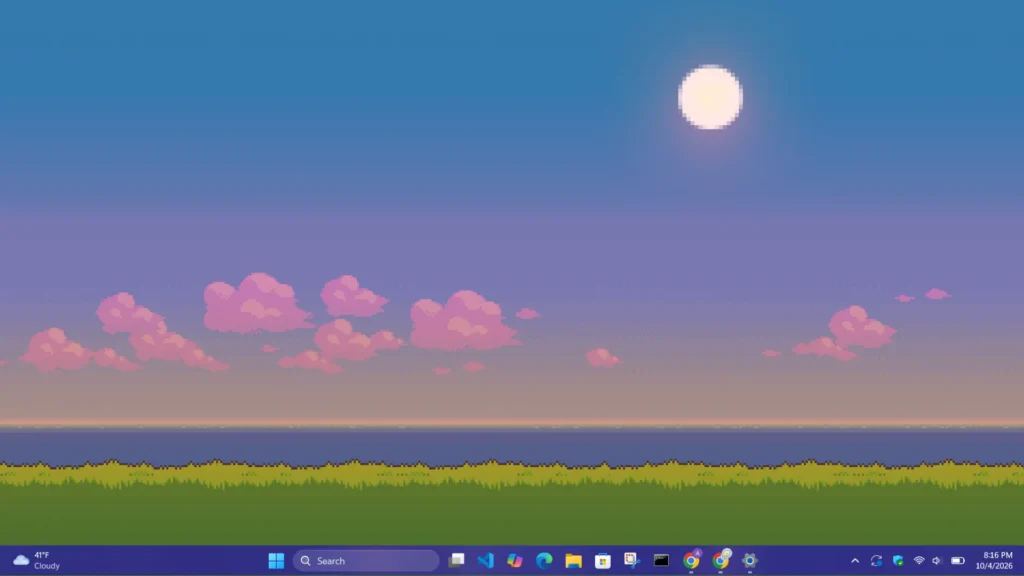1024x576 pixels.
Task: Open Settings gear app in taskbar
Action: [x=750, y=560]
